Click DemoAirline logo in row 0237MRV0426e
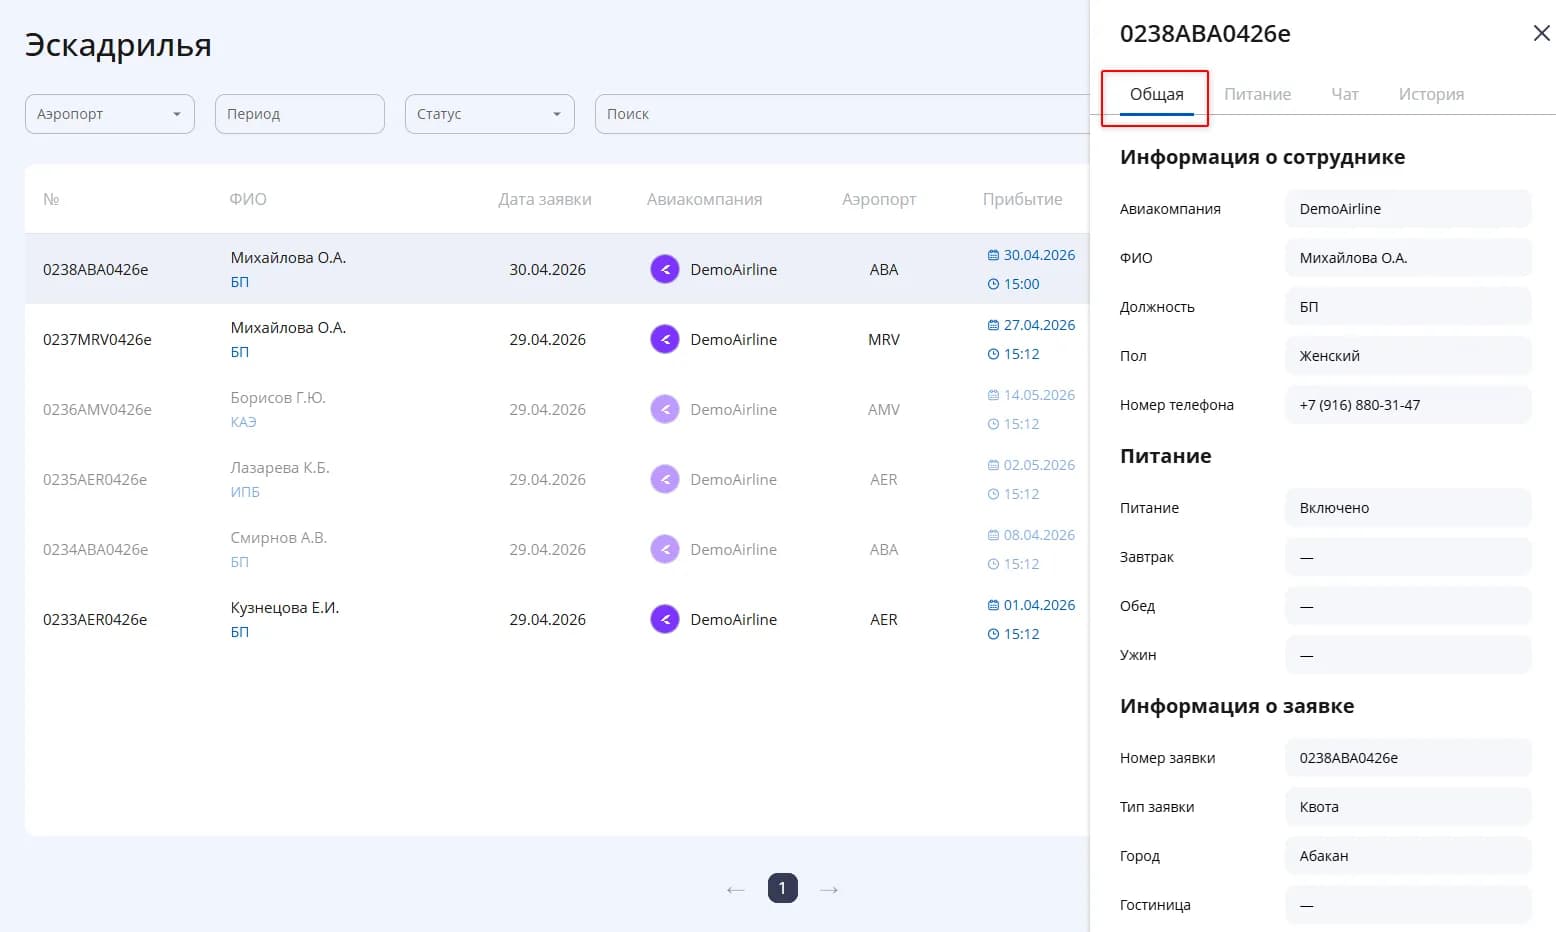 pyautogui.click(x=665, y=339)
